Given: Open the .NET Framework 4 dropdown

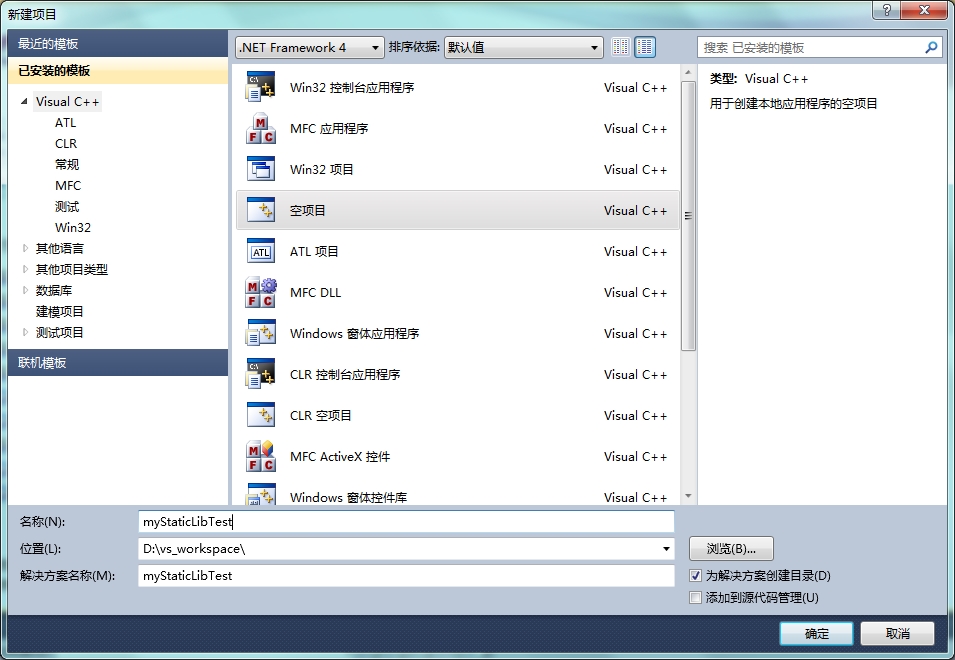Looking at the screenshot, I should [310, 47].
